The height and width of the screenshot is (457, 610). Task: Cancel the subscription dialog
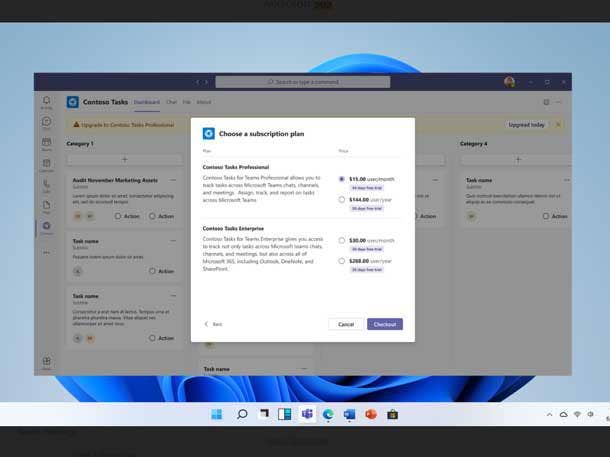pyautogui.click(x=346, y=324)
